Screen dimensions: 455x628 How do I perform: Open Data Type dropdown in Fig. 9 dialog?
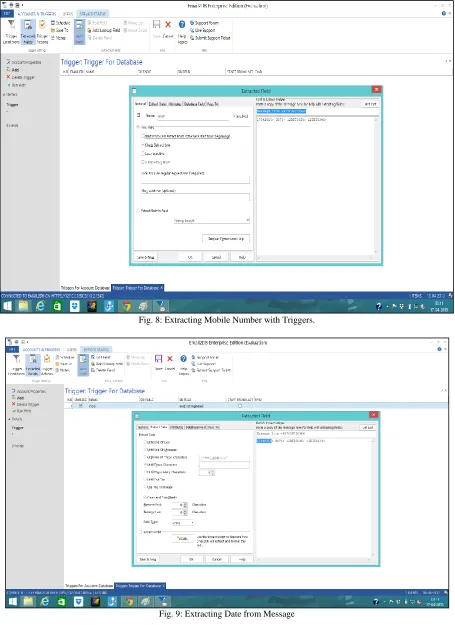[183, 523]
